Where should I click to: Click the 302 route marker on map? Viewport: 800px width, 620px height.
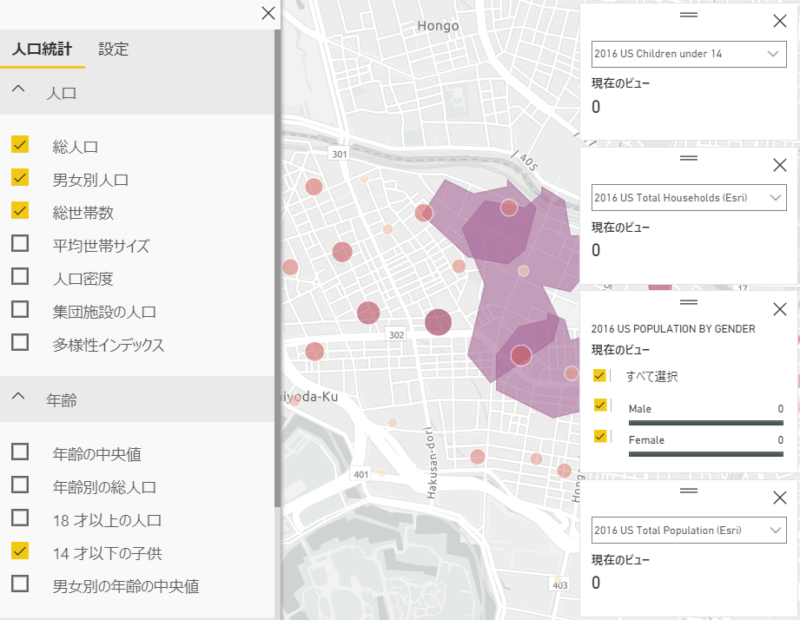(x=396, y=335)
